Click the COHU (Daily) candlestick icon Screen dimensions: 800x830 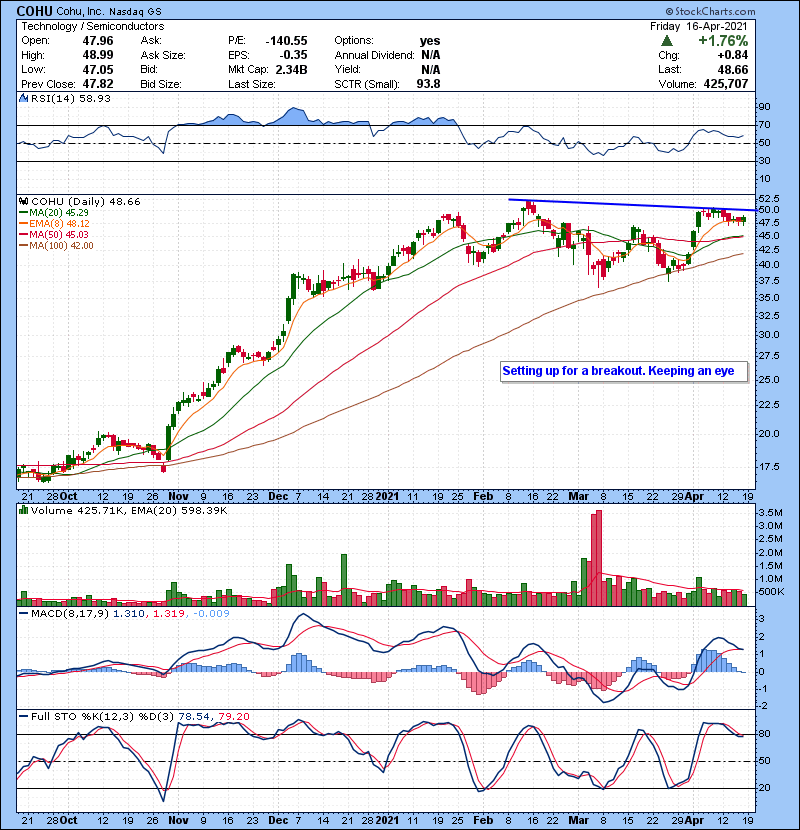pyautogui.click(x=23, y=201)
